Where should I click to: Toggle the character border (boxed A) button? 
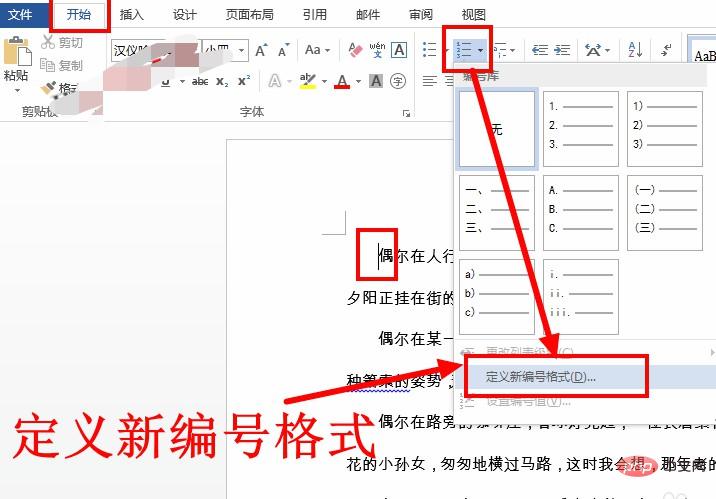click(x=399, y=50)
